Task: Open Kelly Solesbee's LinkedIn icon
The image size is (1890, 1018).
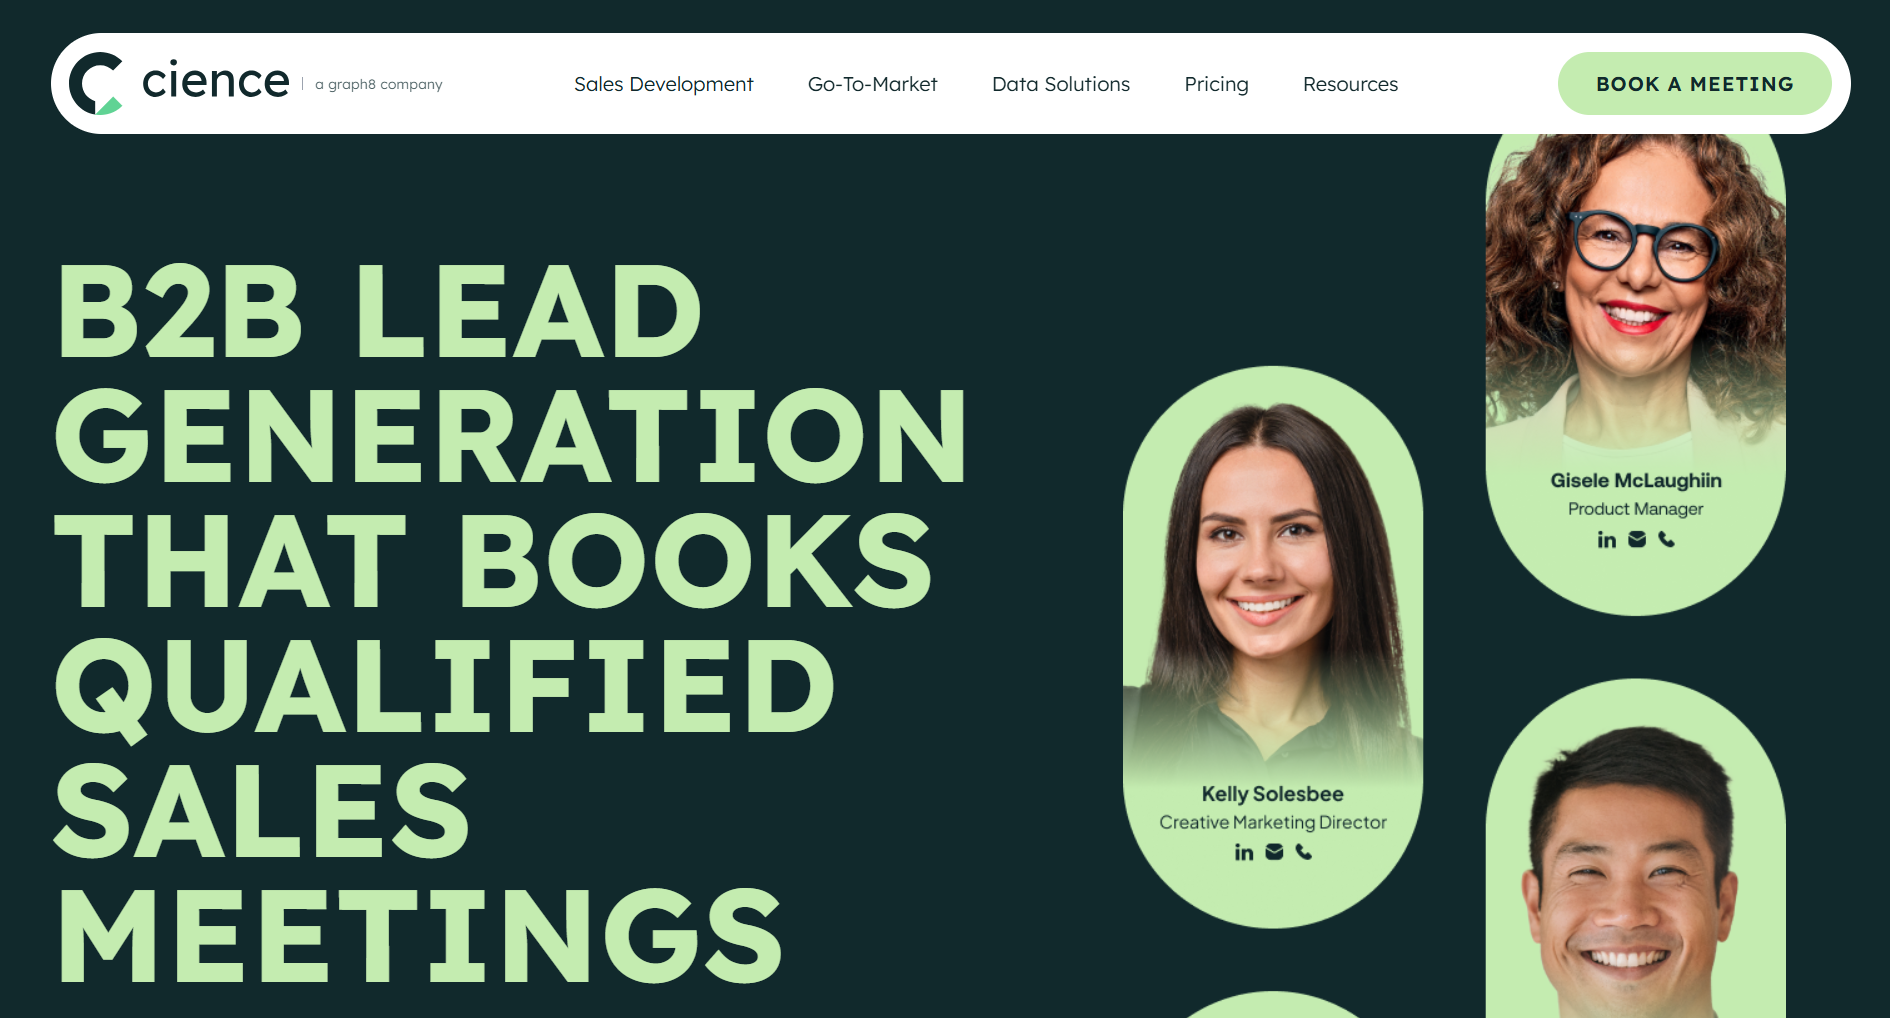Action: pos(1243,853)
